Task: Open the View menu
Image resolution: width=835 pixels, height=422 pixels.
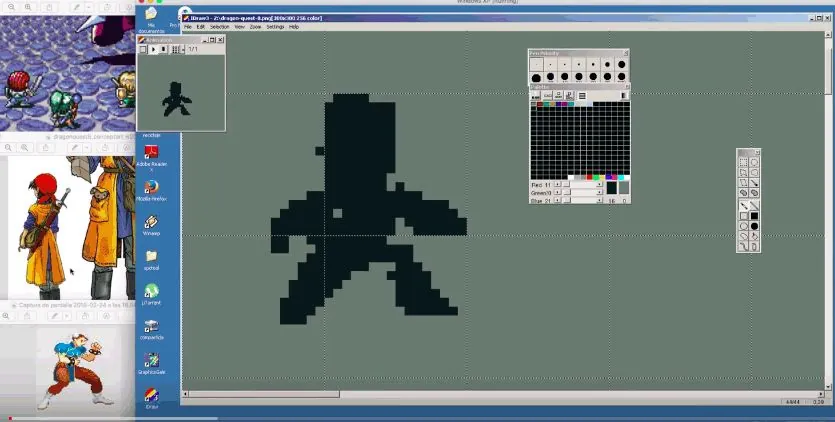Action: click(240, 27)
